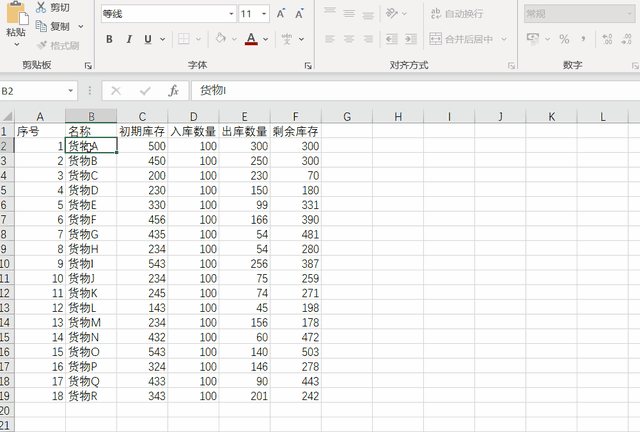Apply fill color bucket icon
Screen dimensions: 640x432
coord(221,39)
